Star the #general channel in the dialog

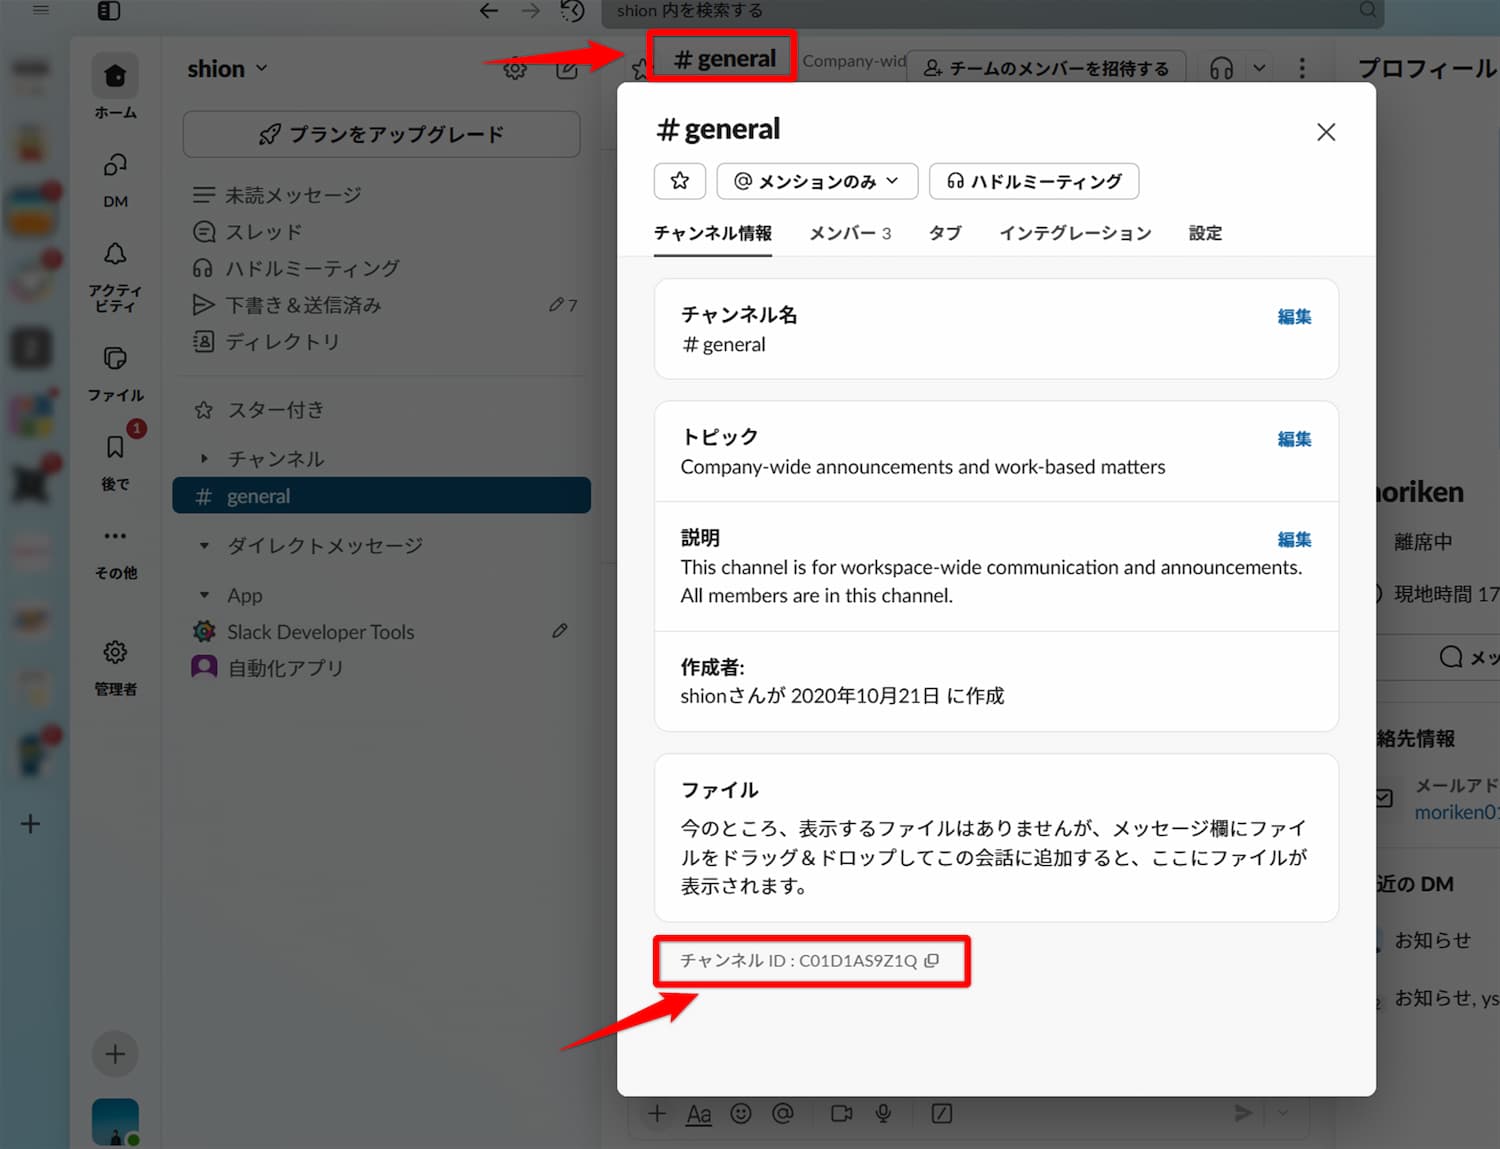tap(680, 181)
